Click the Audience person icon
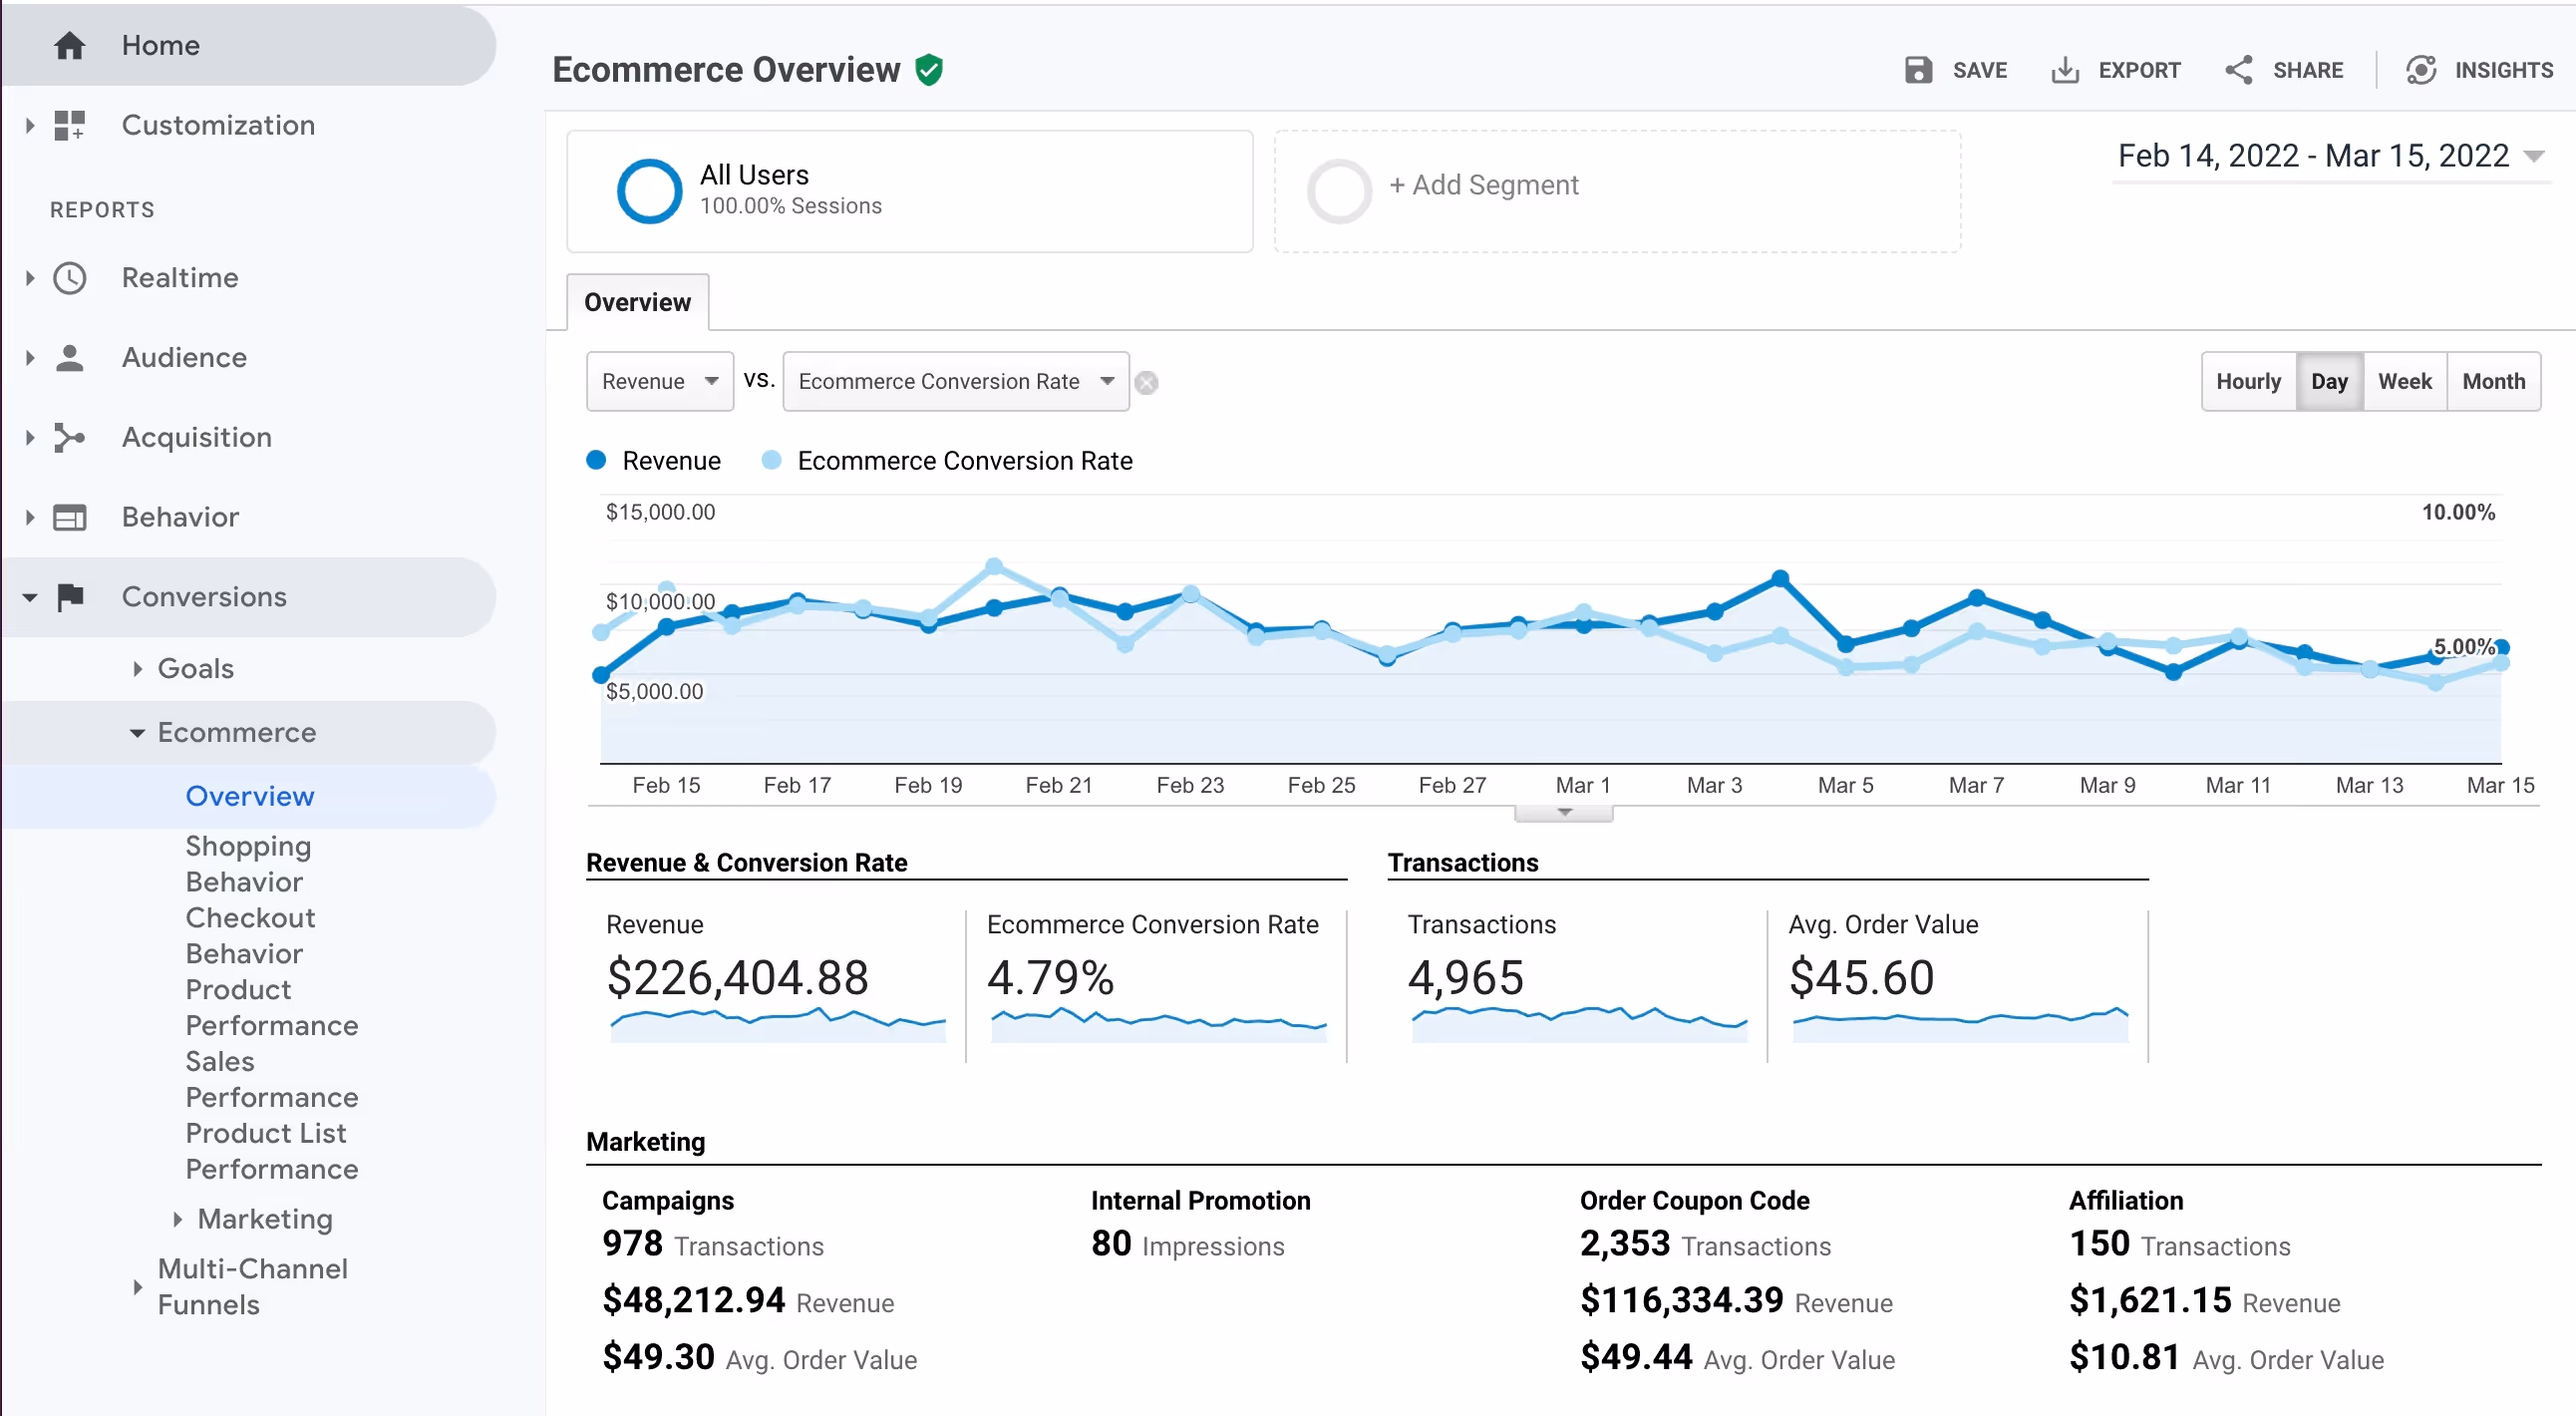Viewport: 2576px width, 1416px height. click(69, 357)
